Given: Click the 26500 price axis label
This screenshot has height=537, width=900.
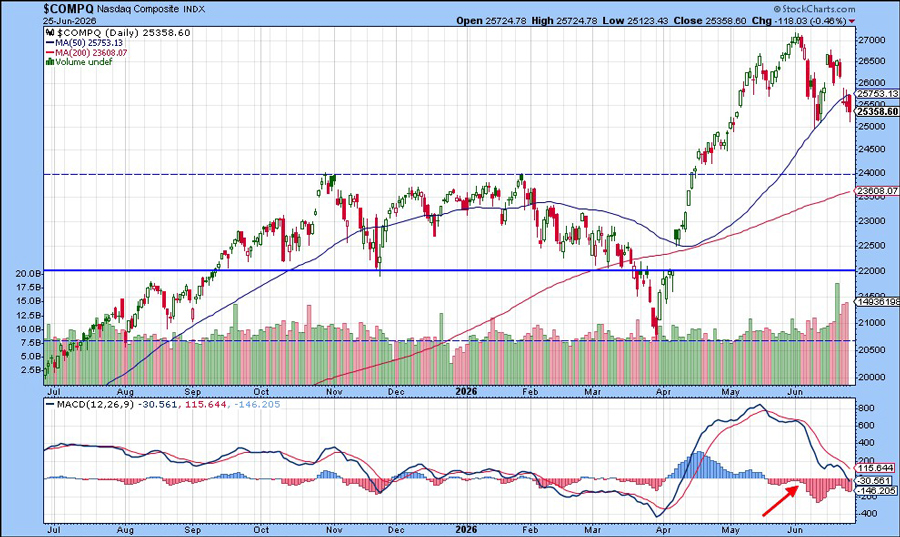Looking at the screenshot, I should tap(871, 61).
